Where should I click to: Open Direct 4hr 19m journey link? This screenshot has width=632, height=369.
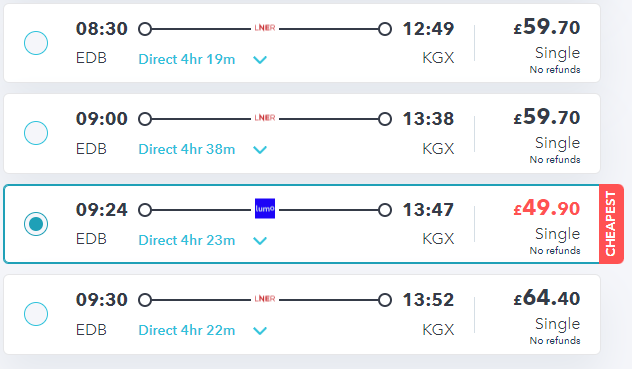click(x=187, y=59)
